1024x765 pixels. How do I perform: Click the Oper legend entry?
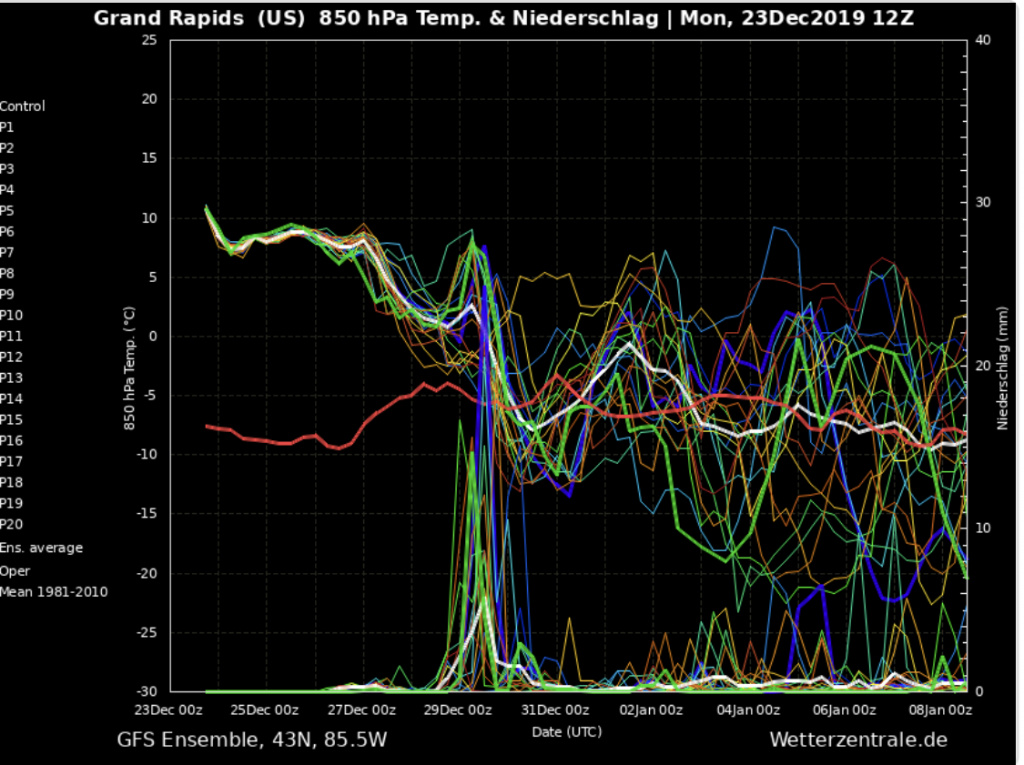(x=14, y=571)
